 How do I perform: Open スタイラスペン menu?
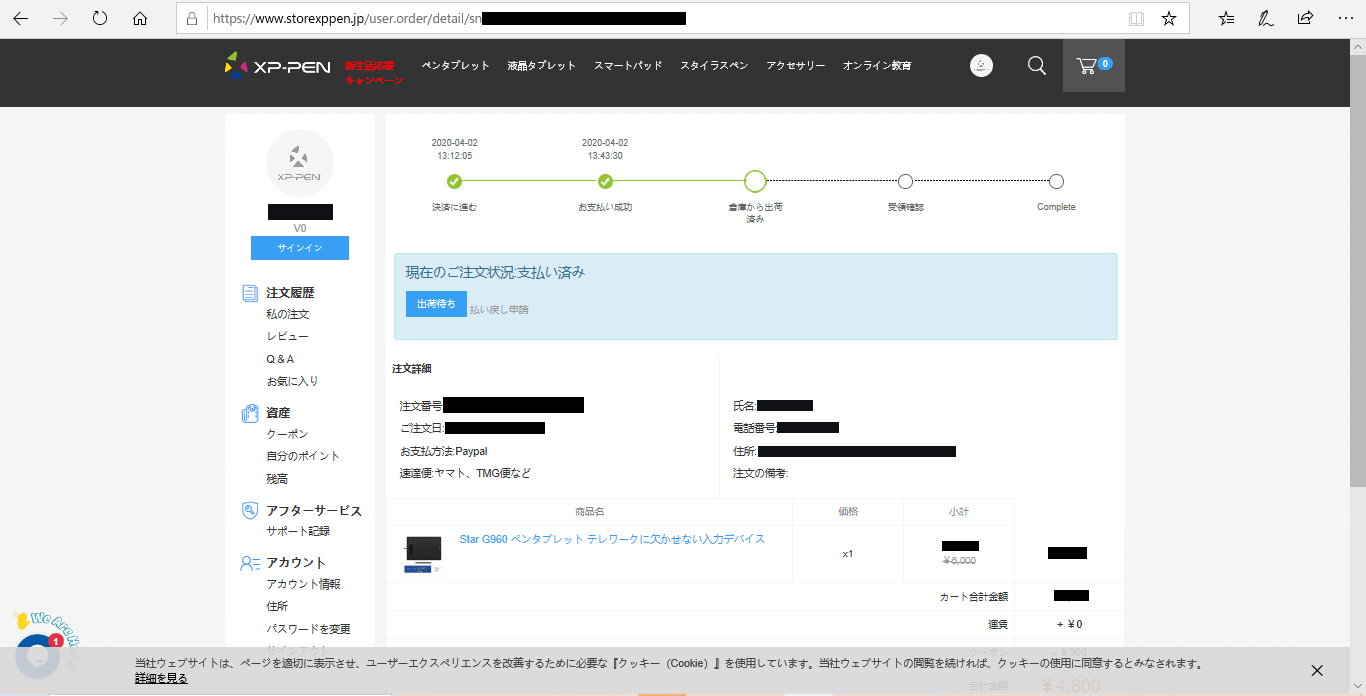click(714, 65)
